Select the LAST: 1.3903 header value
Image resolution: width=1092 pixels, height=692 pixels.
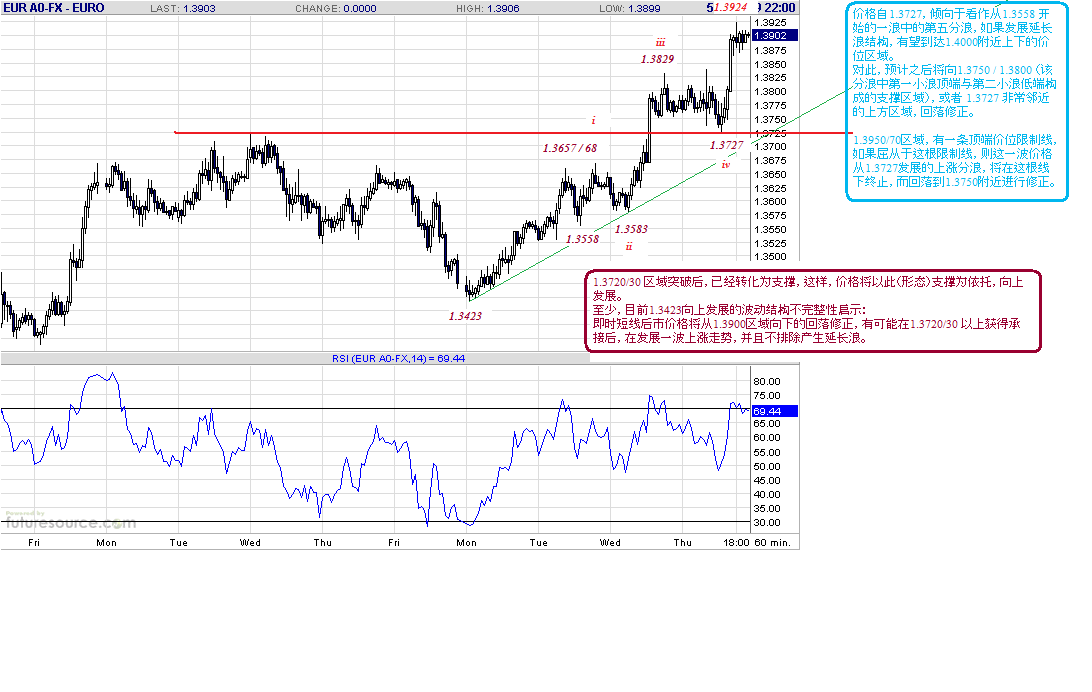pos(183,8)
